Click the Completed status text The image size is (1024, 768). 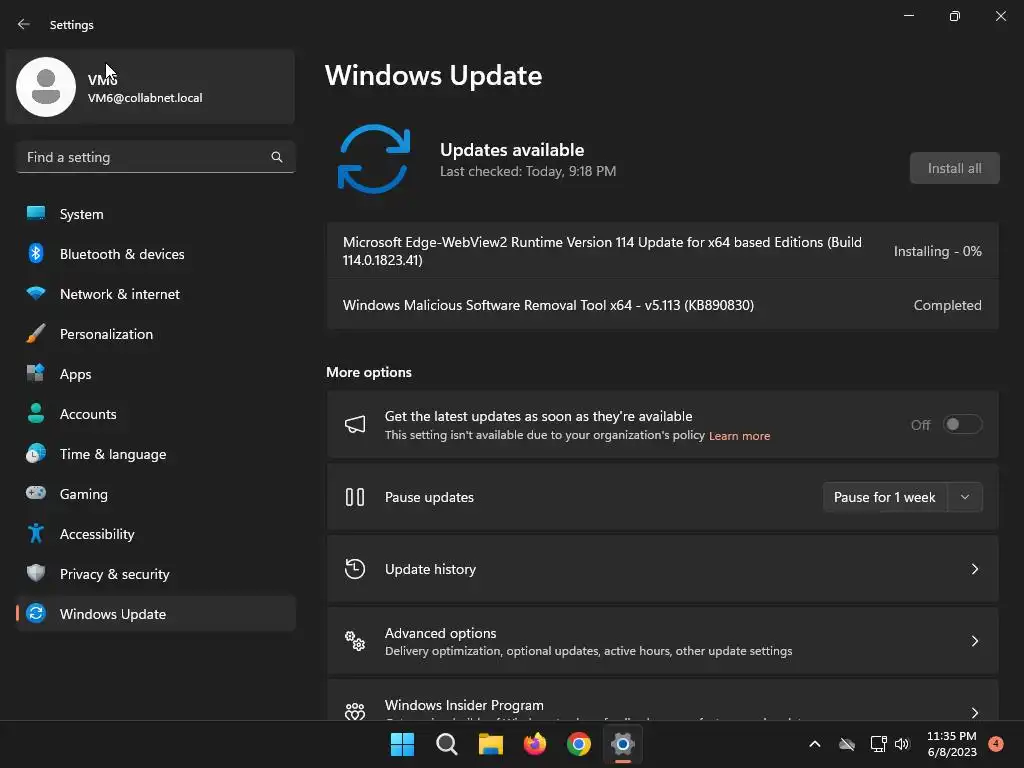[x=947, y=306]
